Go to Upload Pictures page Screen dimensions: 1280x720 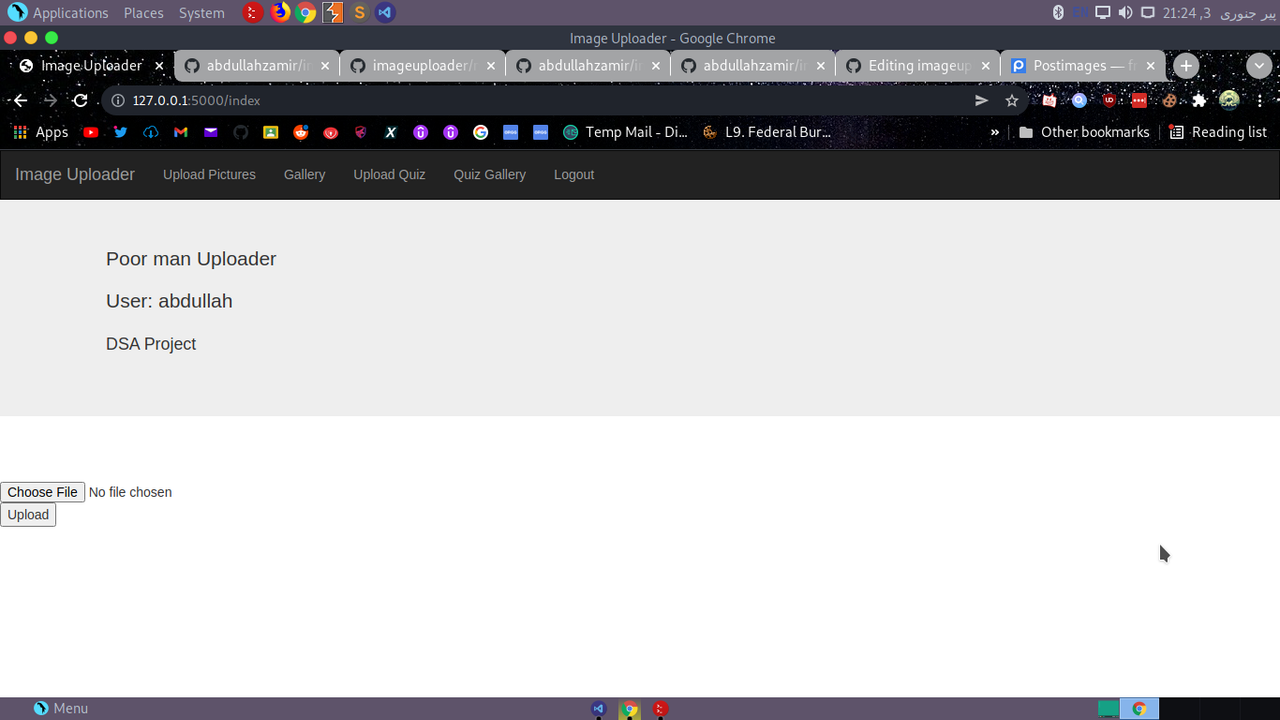click(x=209, y=174)
